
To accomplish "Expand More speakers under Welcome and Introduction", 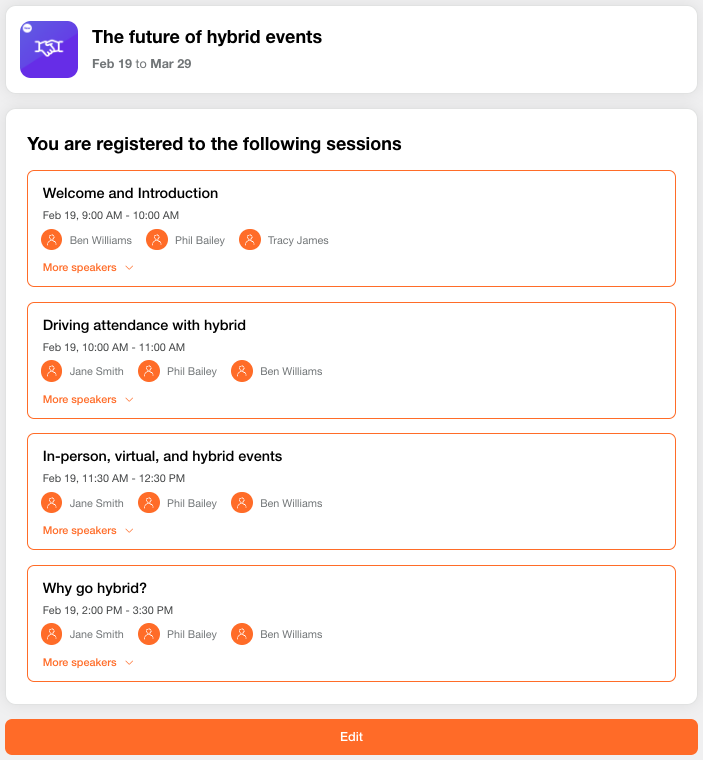I will tap(88, 268).
